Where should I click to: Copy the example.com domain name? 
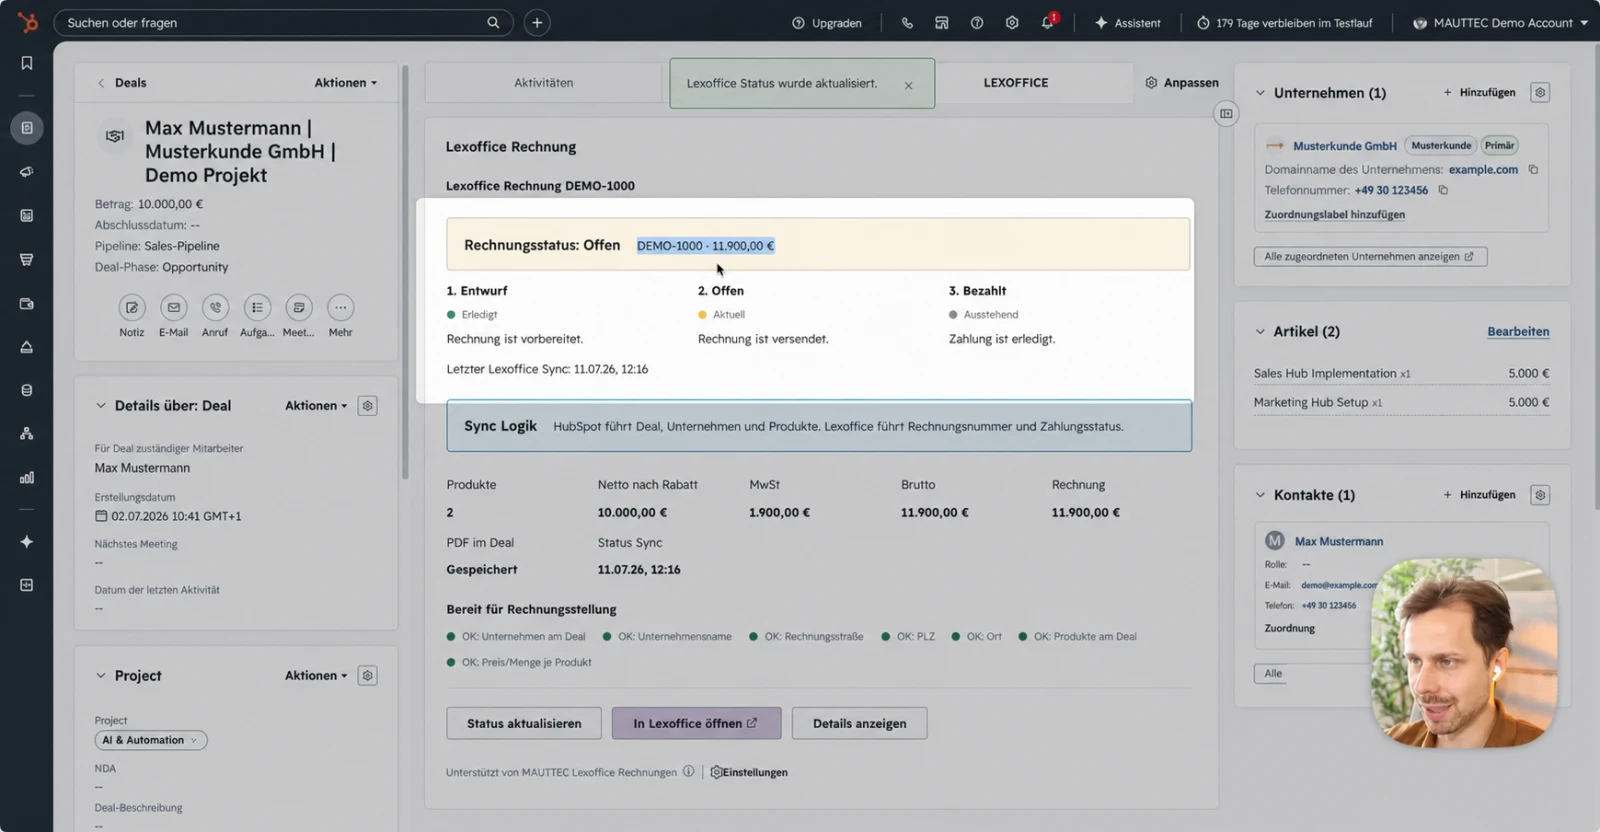[x=1533, y=169]
